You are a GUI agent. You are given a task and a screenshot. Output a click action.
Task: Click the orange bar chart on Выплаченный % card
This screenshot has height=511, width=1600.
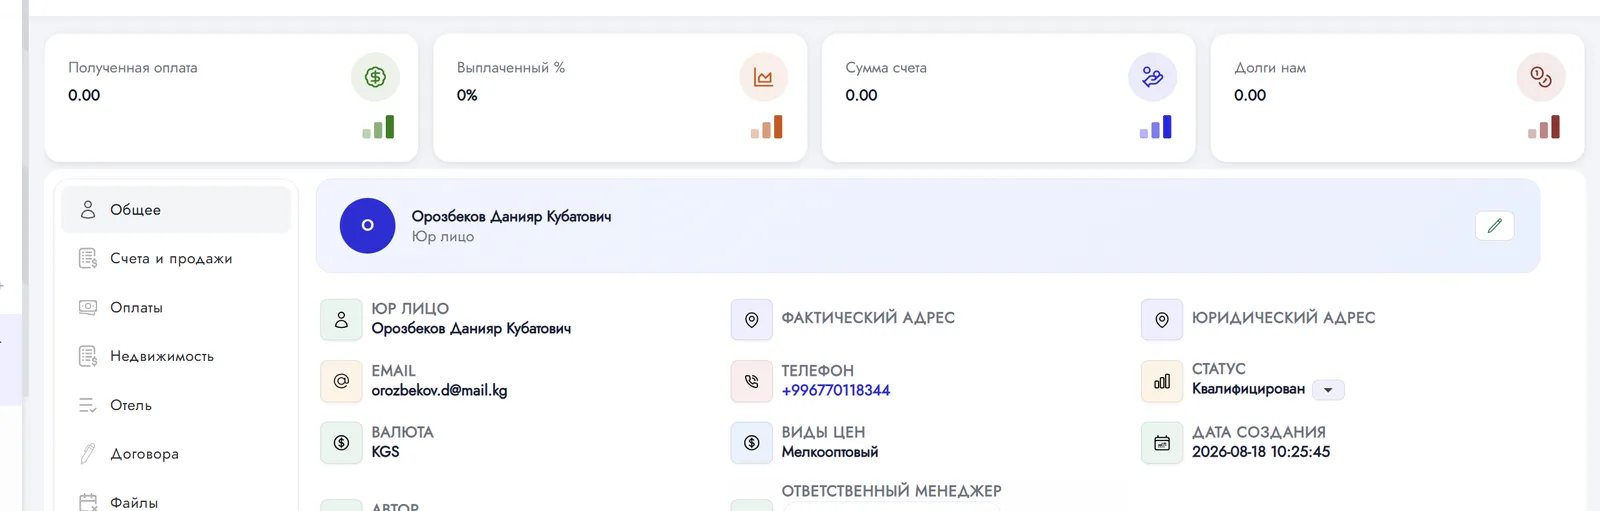(x=767, y=127)
